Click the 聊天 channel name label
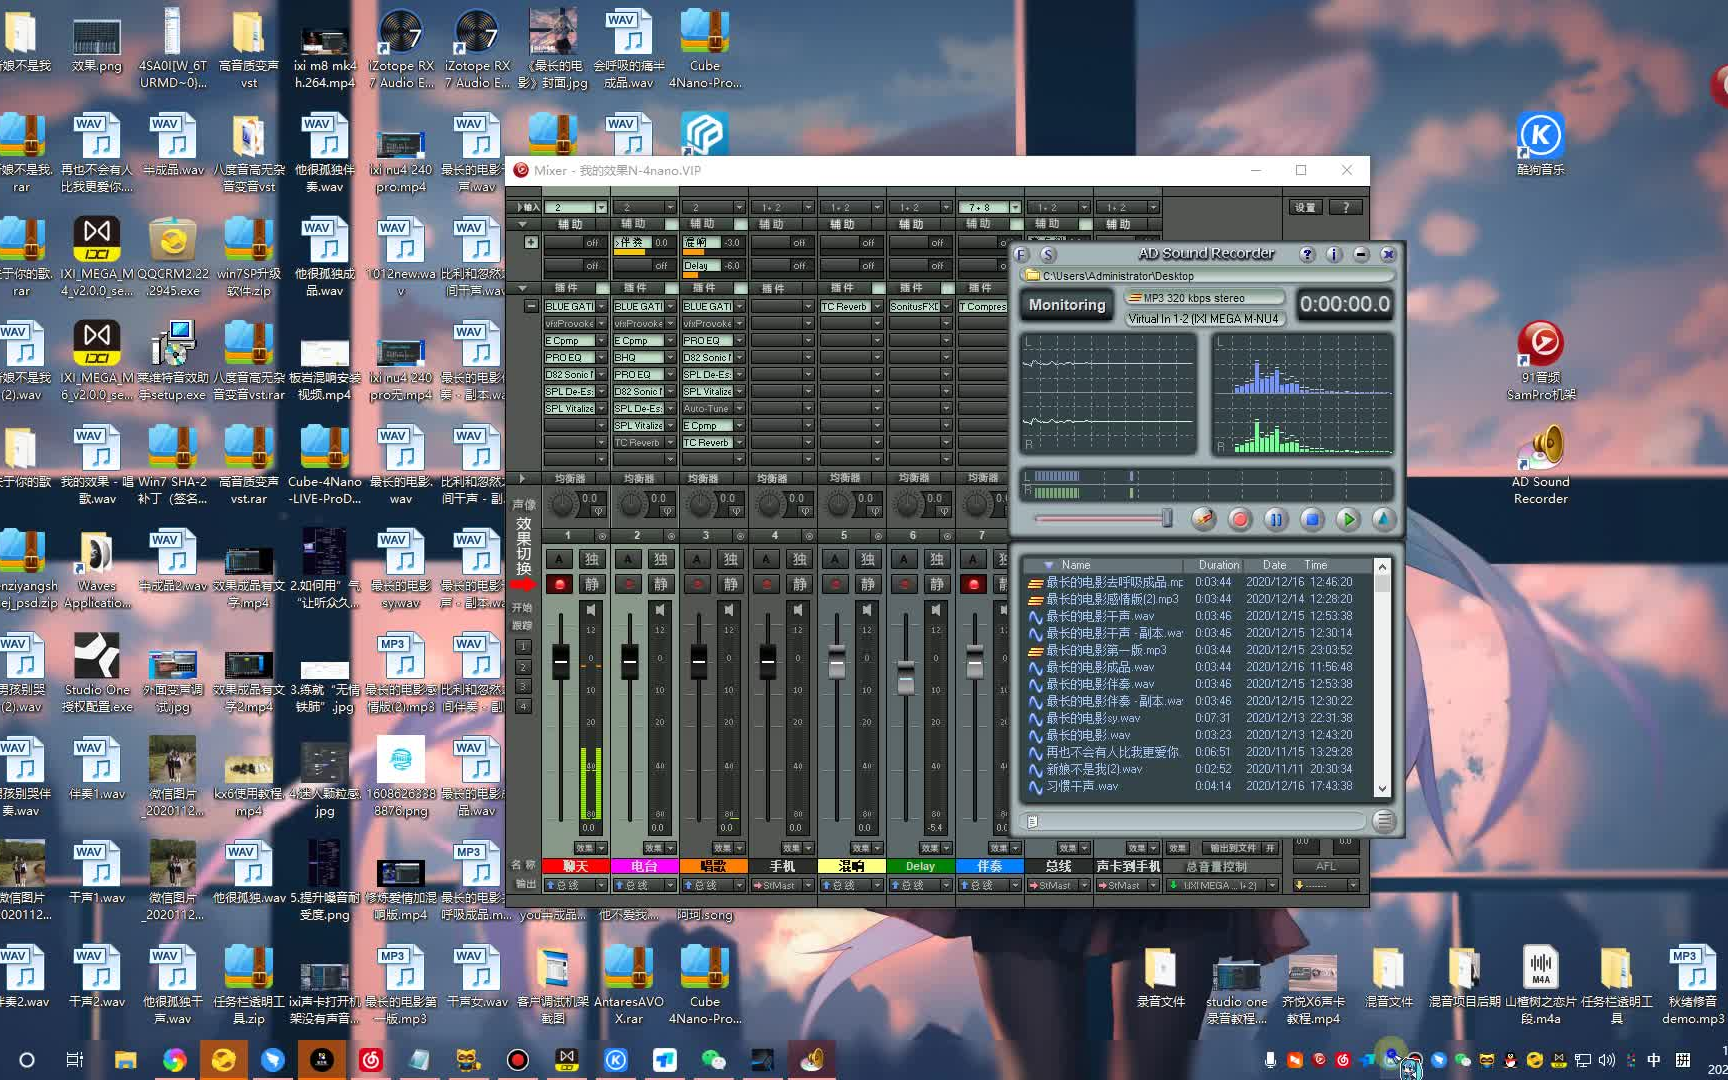 point(575,866)
